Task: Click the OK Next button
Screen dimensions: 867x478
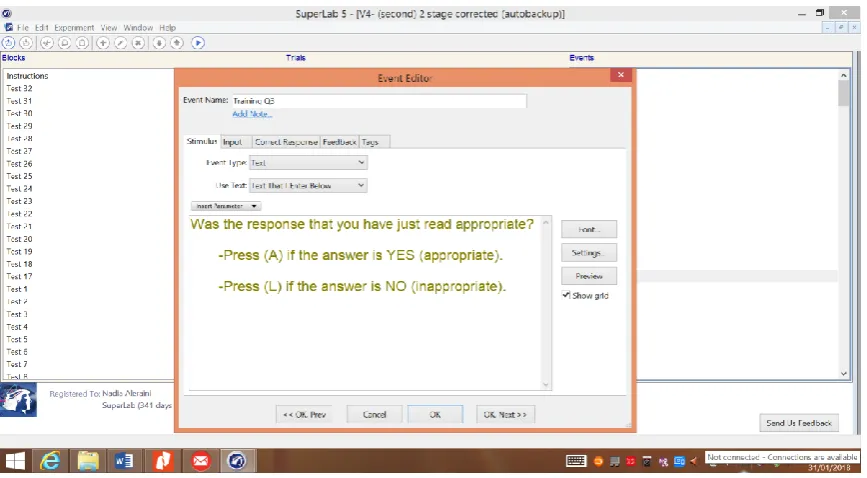Action: (505, 414)
